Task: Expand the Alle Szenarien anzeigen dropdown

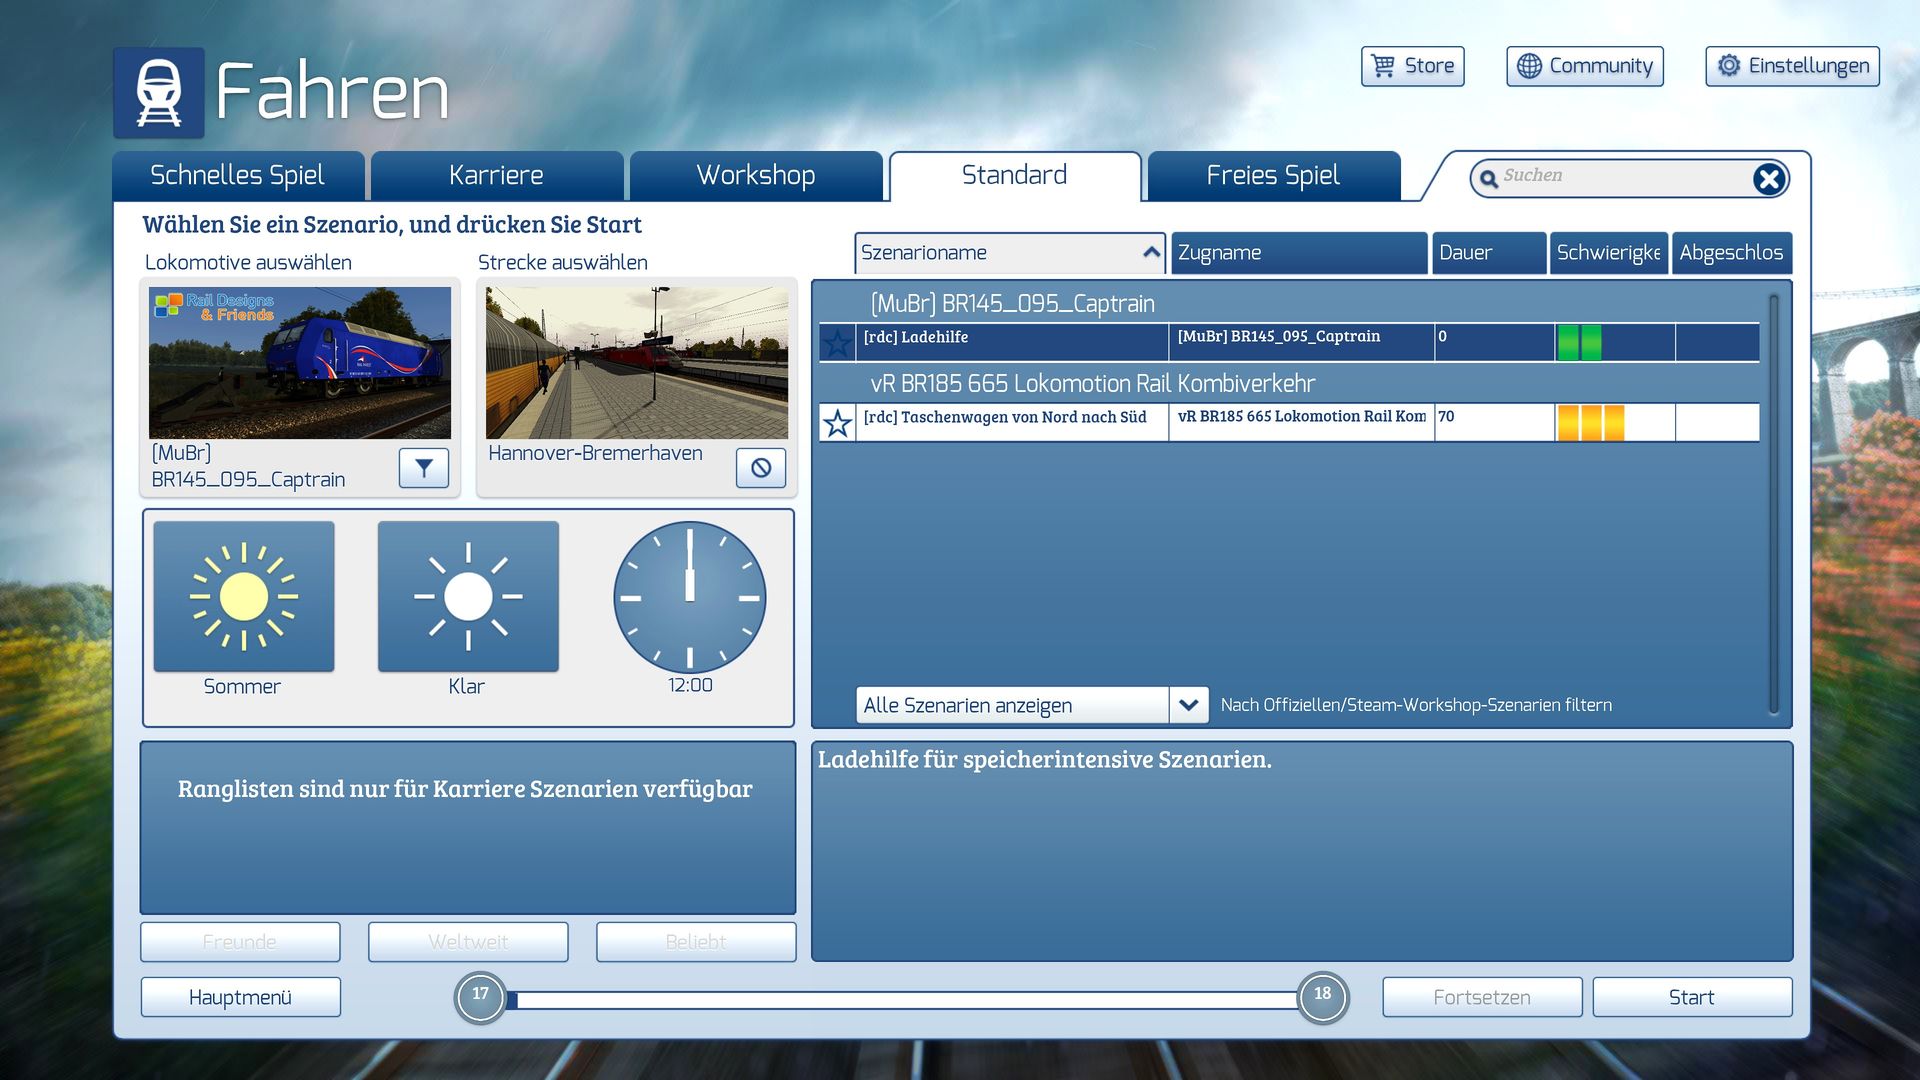Action: (1188, 705)
